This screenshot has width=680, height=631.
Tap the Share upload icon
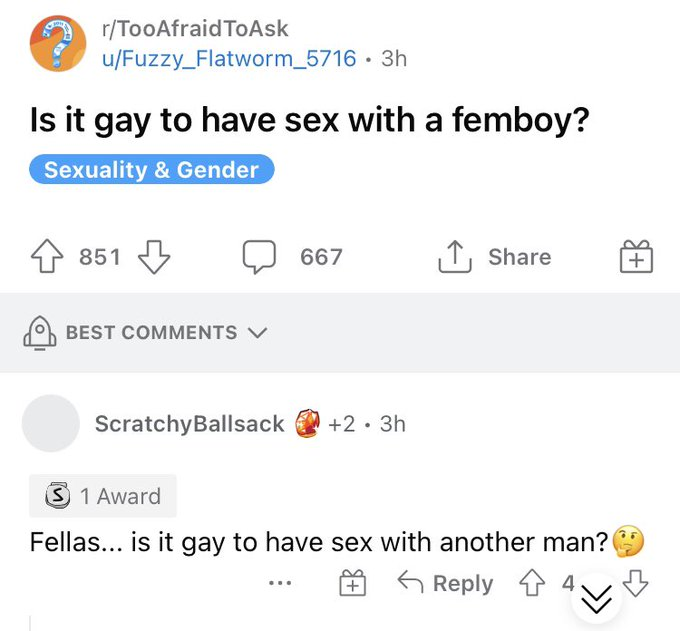pyautogui.click(x=454, y=256)
